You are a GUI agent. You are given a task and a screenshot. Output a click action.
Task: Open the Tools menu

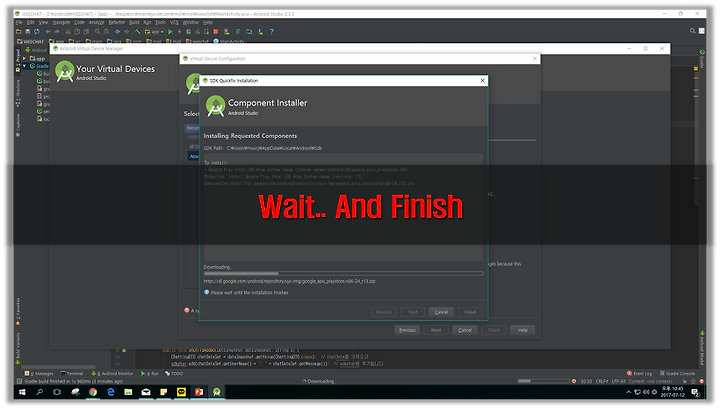[x=160, y=22]
